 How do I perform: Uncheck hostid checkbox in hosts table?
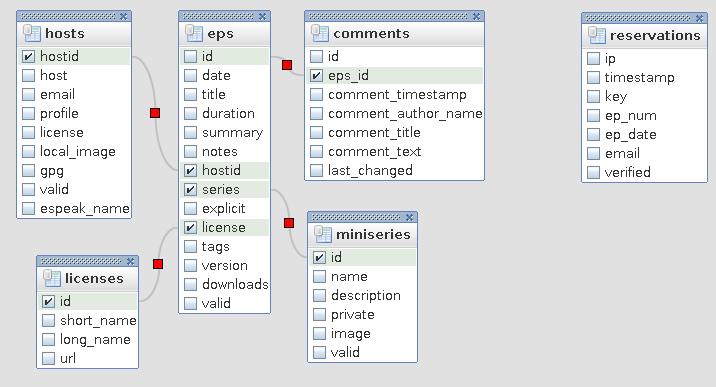28,57
